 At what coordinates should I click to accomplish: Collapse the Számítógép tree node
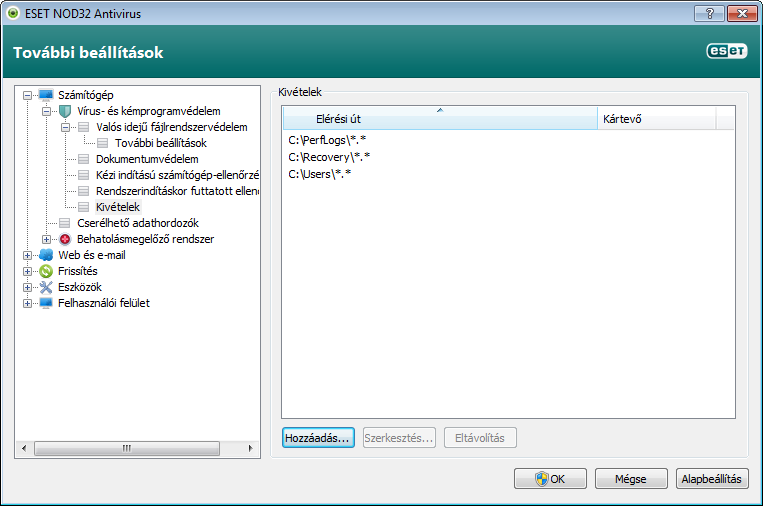pyautogui.click(x=28, y=95)
